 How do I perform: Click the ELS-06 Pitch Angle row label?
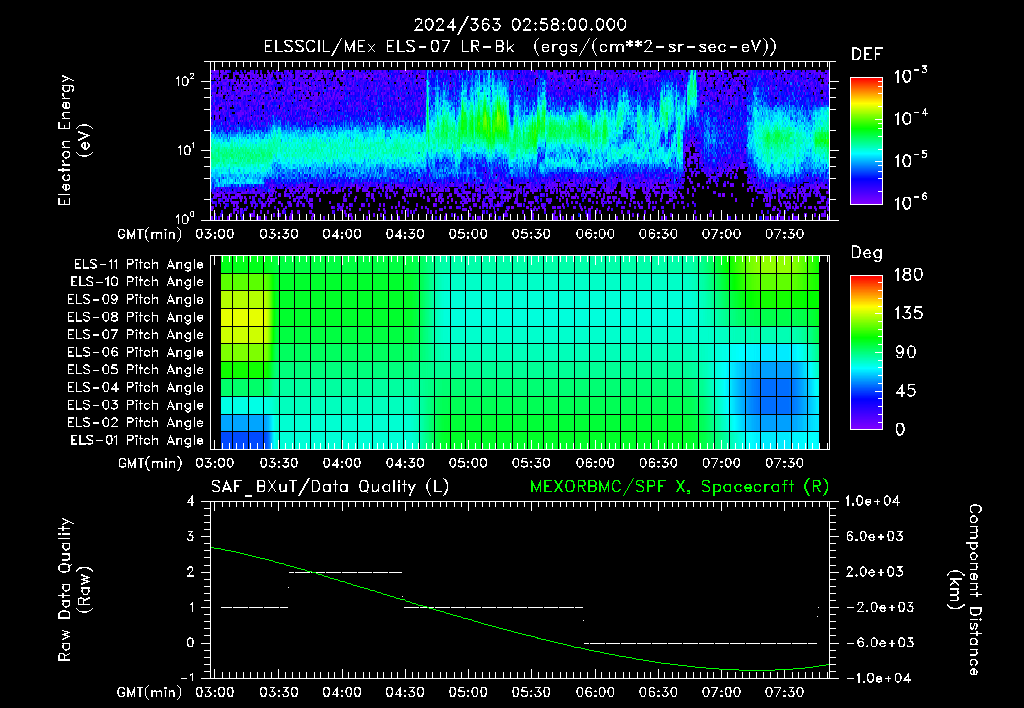point(136,352)
